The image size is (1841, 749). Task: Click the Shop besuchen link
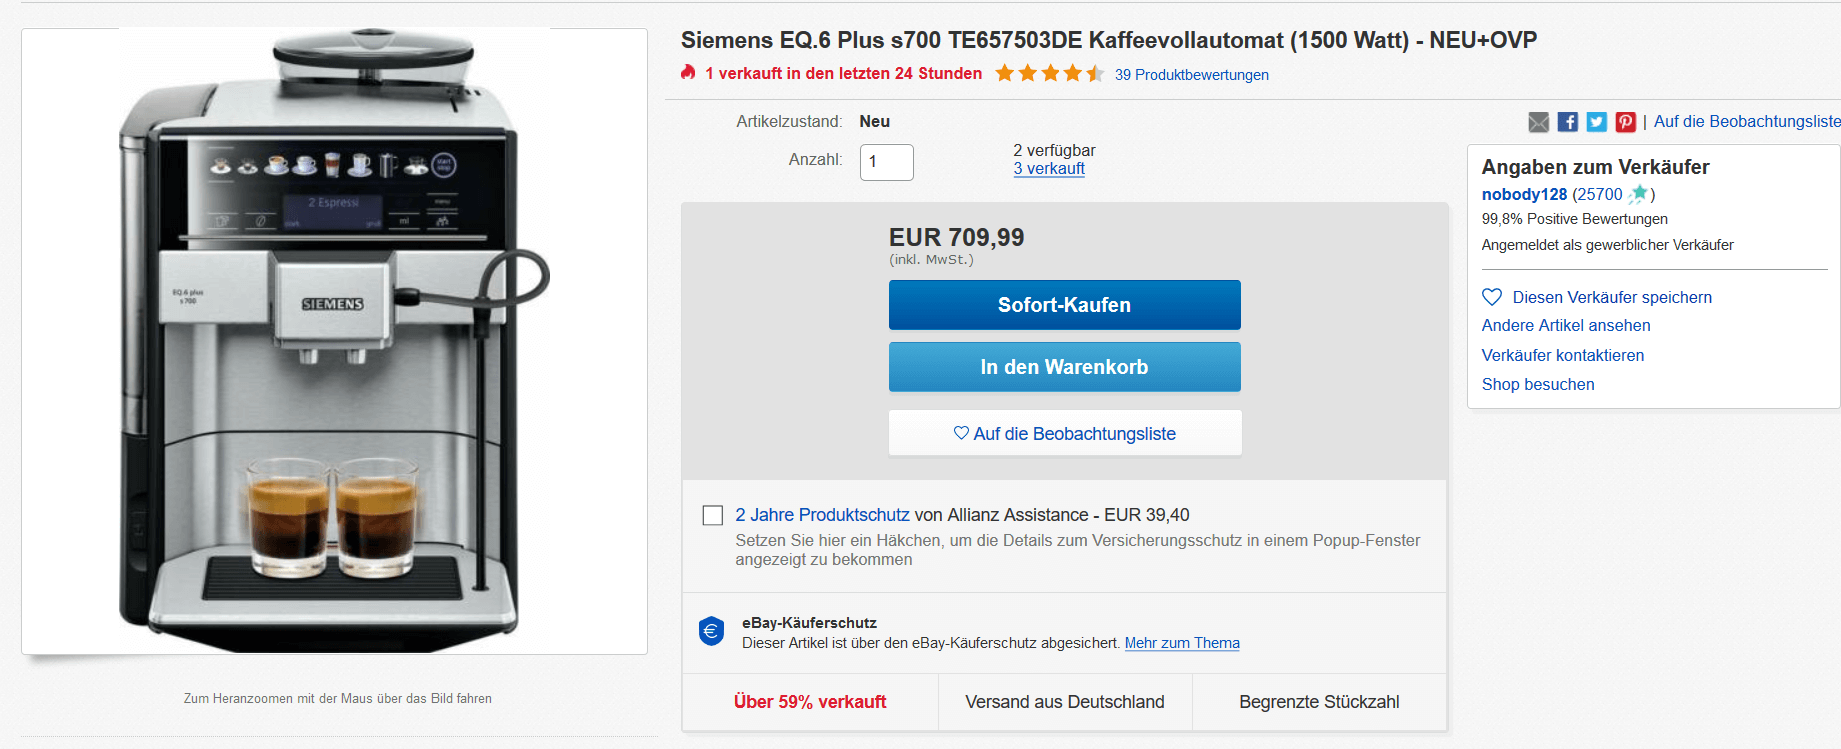point(1537,384)
